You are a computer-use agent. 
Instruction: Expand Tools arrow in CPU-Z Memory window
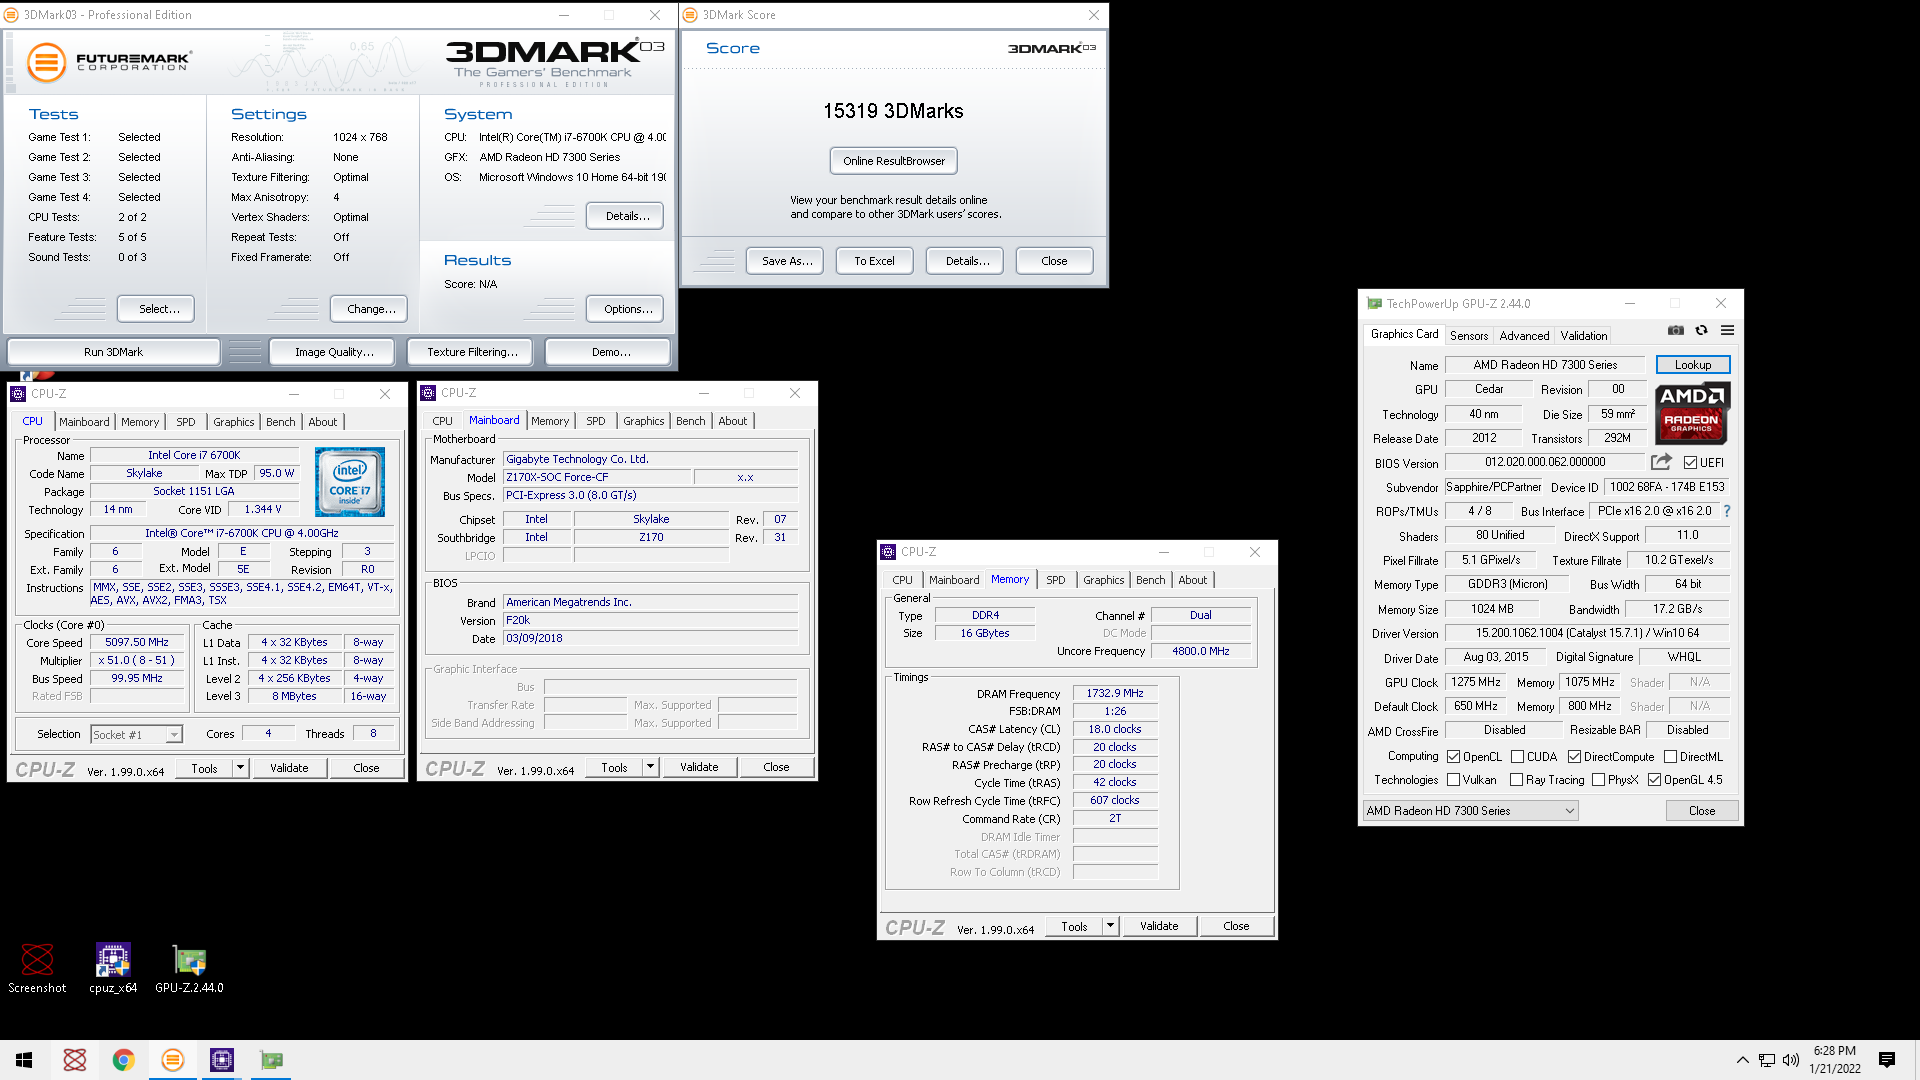click(1110, 926)
